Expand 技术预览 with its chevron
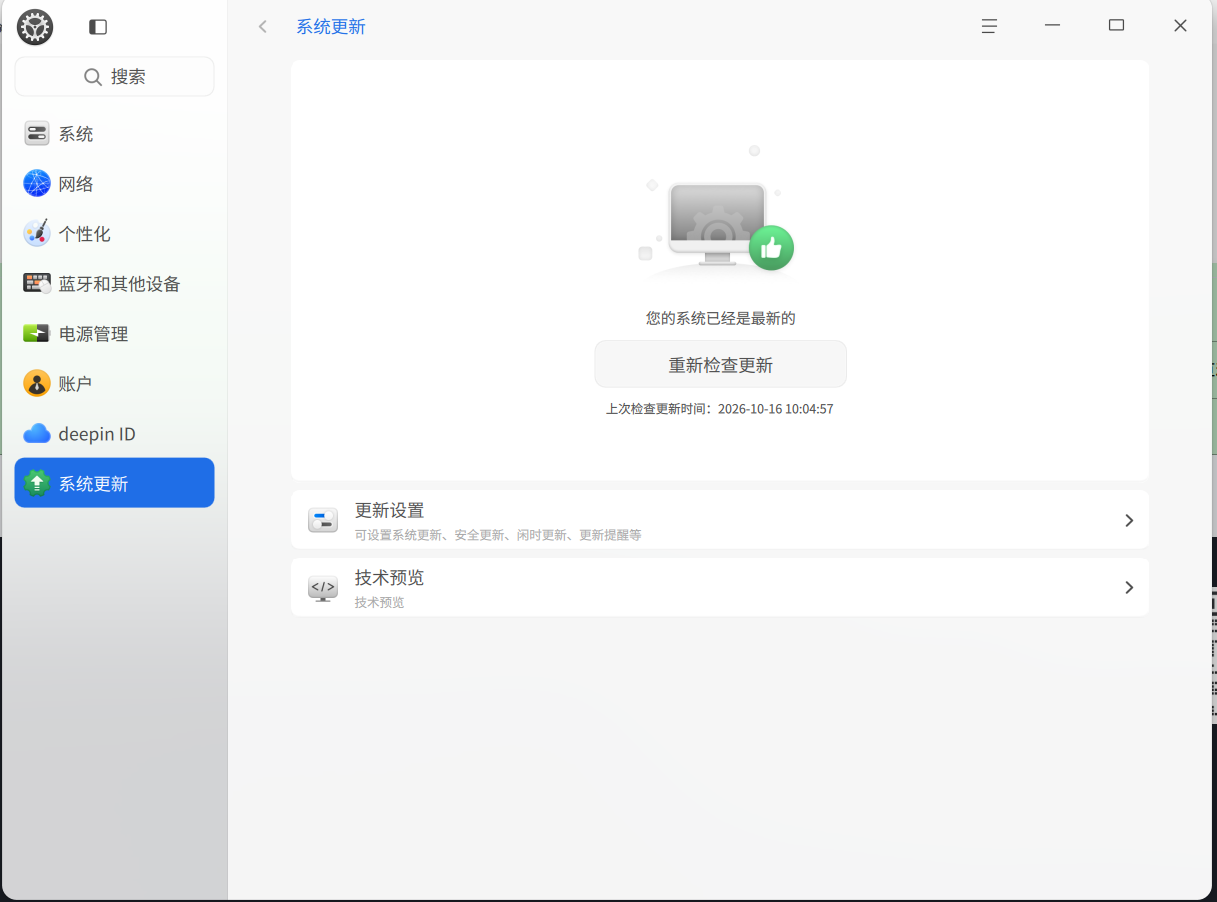The height and width of the screenshot is (902, 1217). pos(1129,588)
